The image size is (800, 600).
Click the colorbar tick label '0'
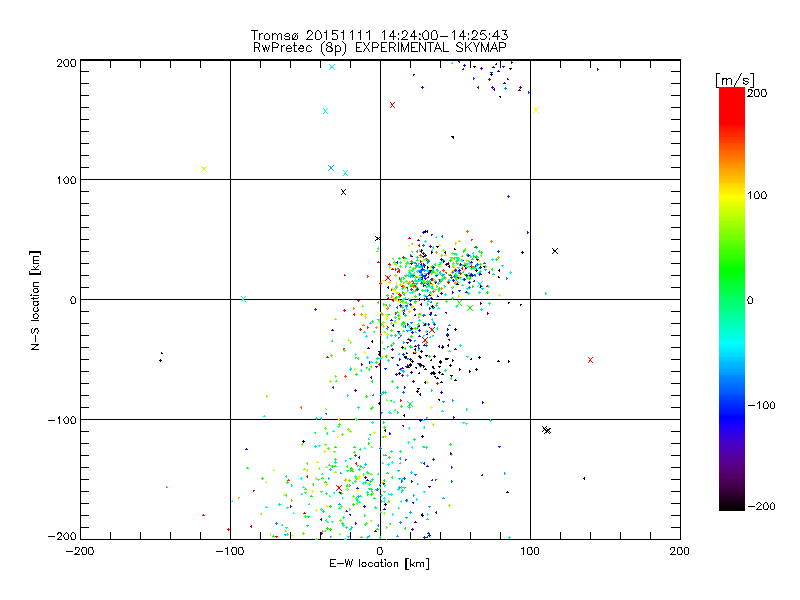pos(750,300)
